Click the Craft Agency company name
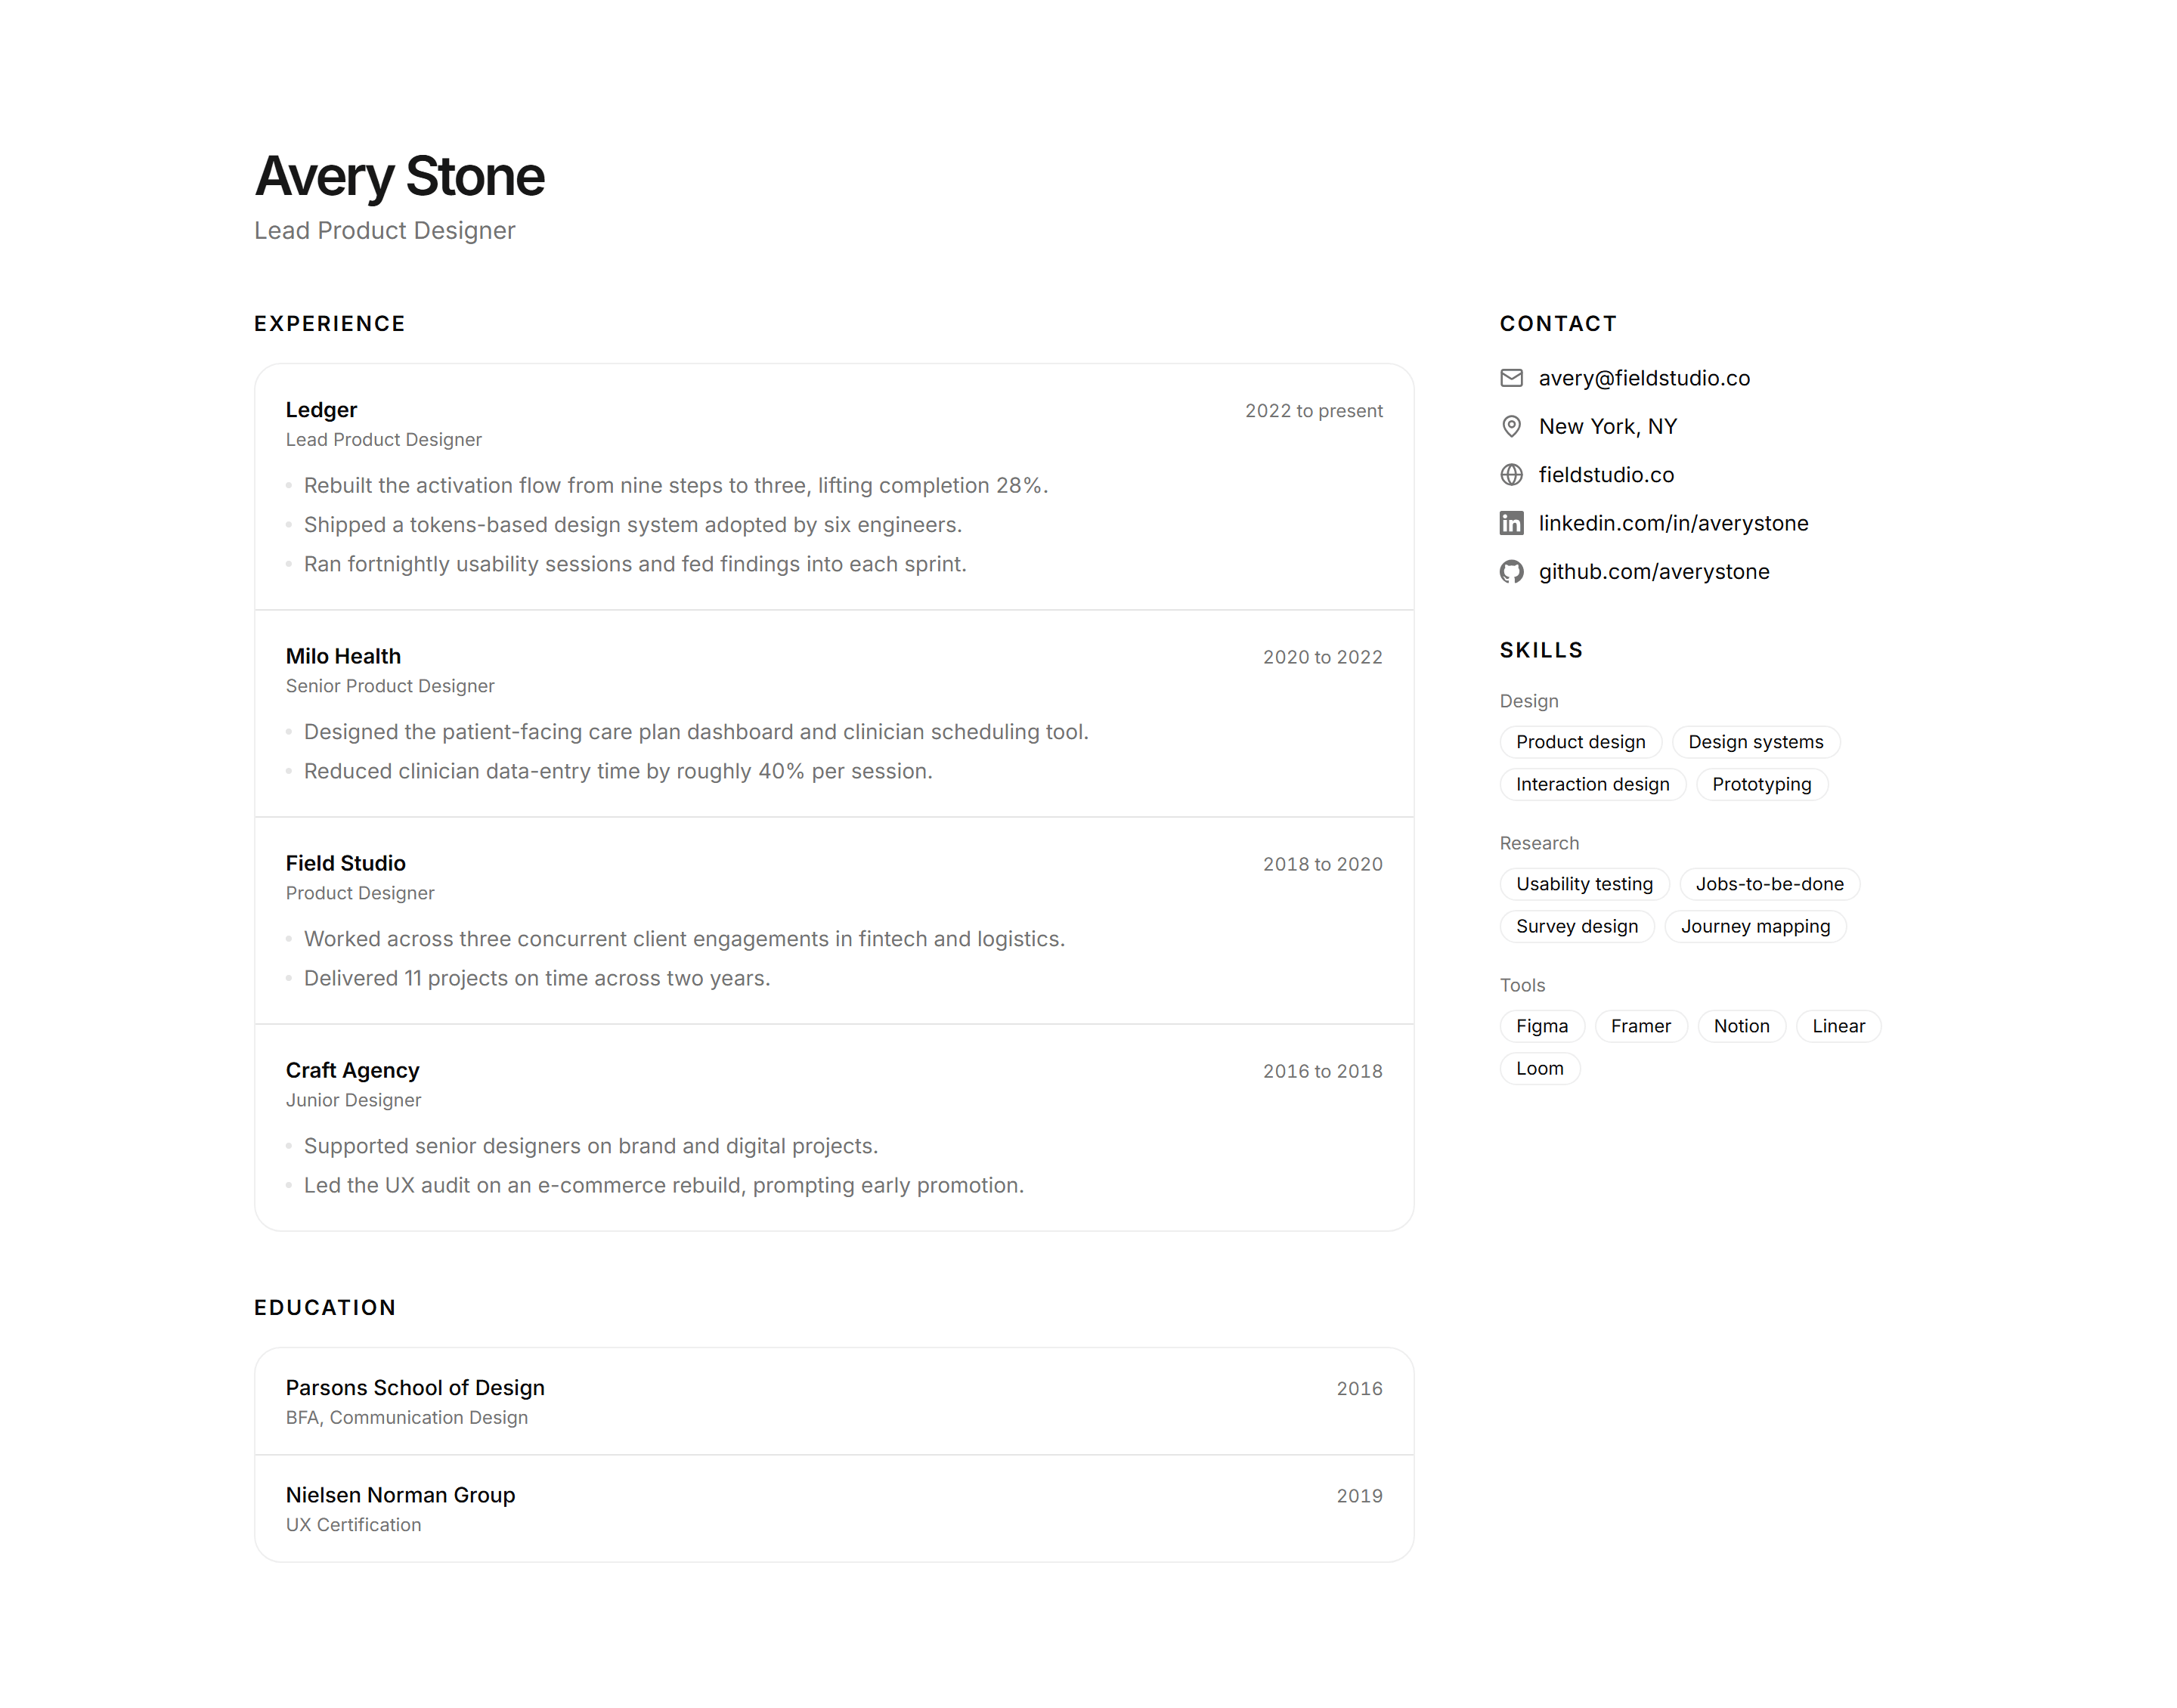 [352, 1070]
